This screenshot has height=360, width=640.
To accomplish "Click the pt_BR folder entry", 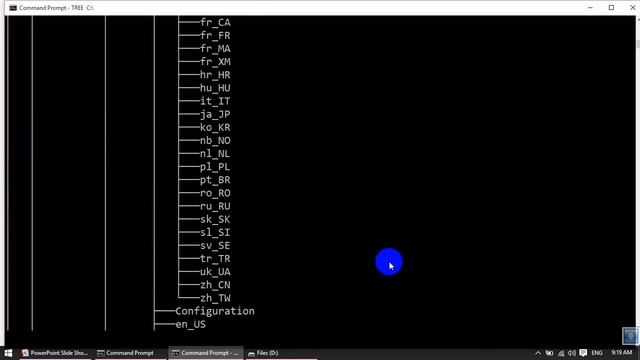I will point(215,180).
